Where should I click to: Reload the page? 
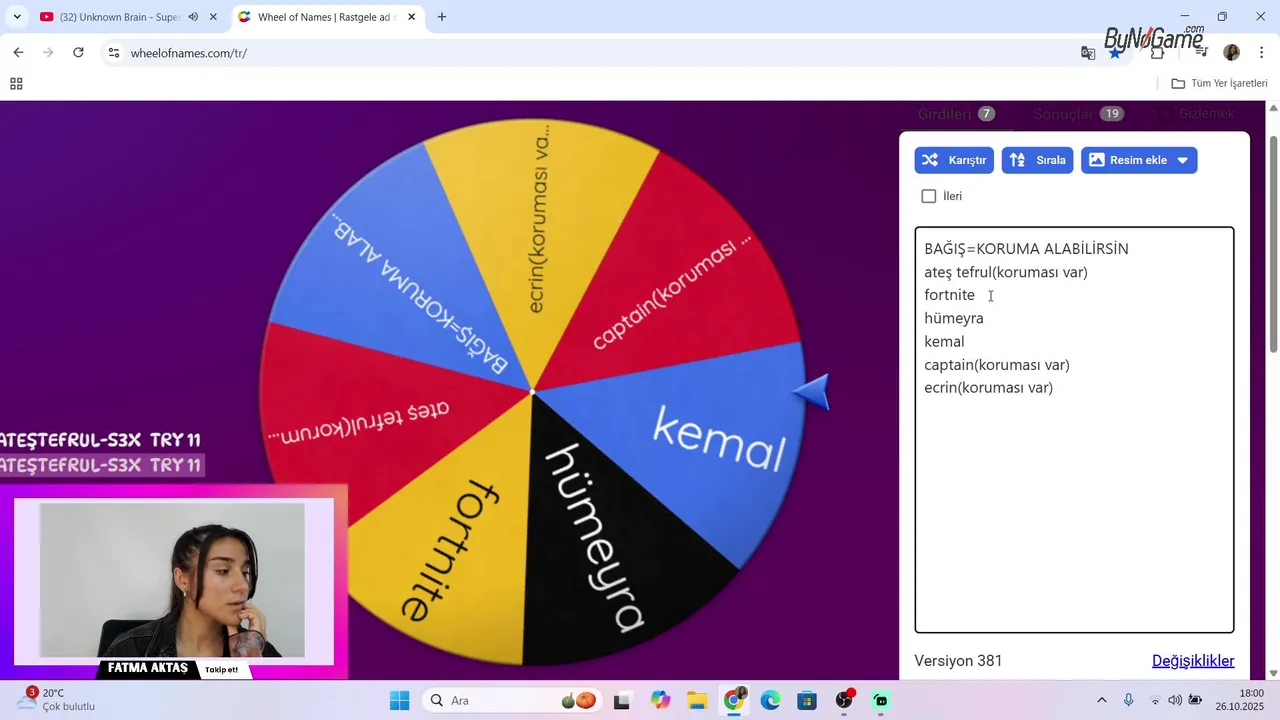pos(78,52)
